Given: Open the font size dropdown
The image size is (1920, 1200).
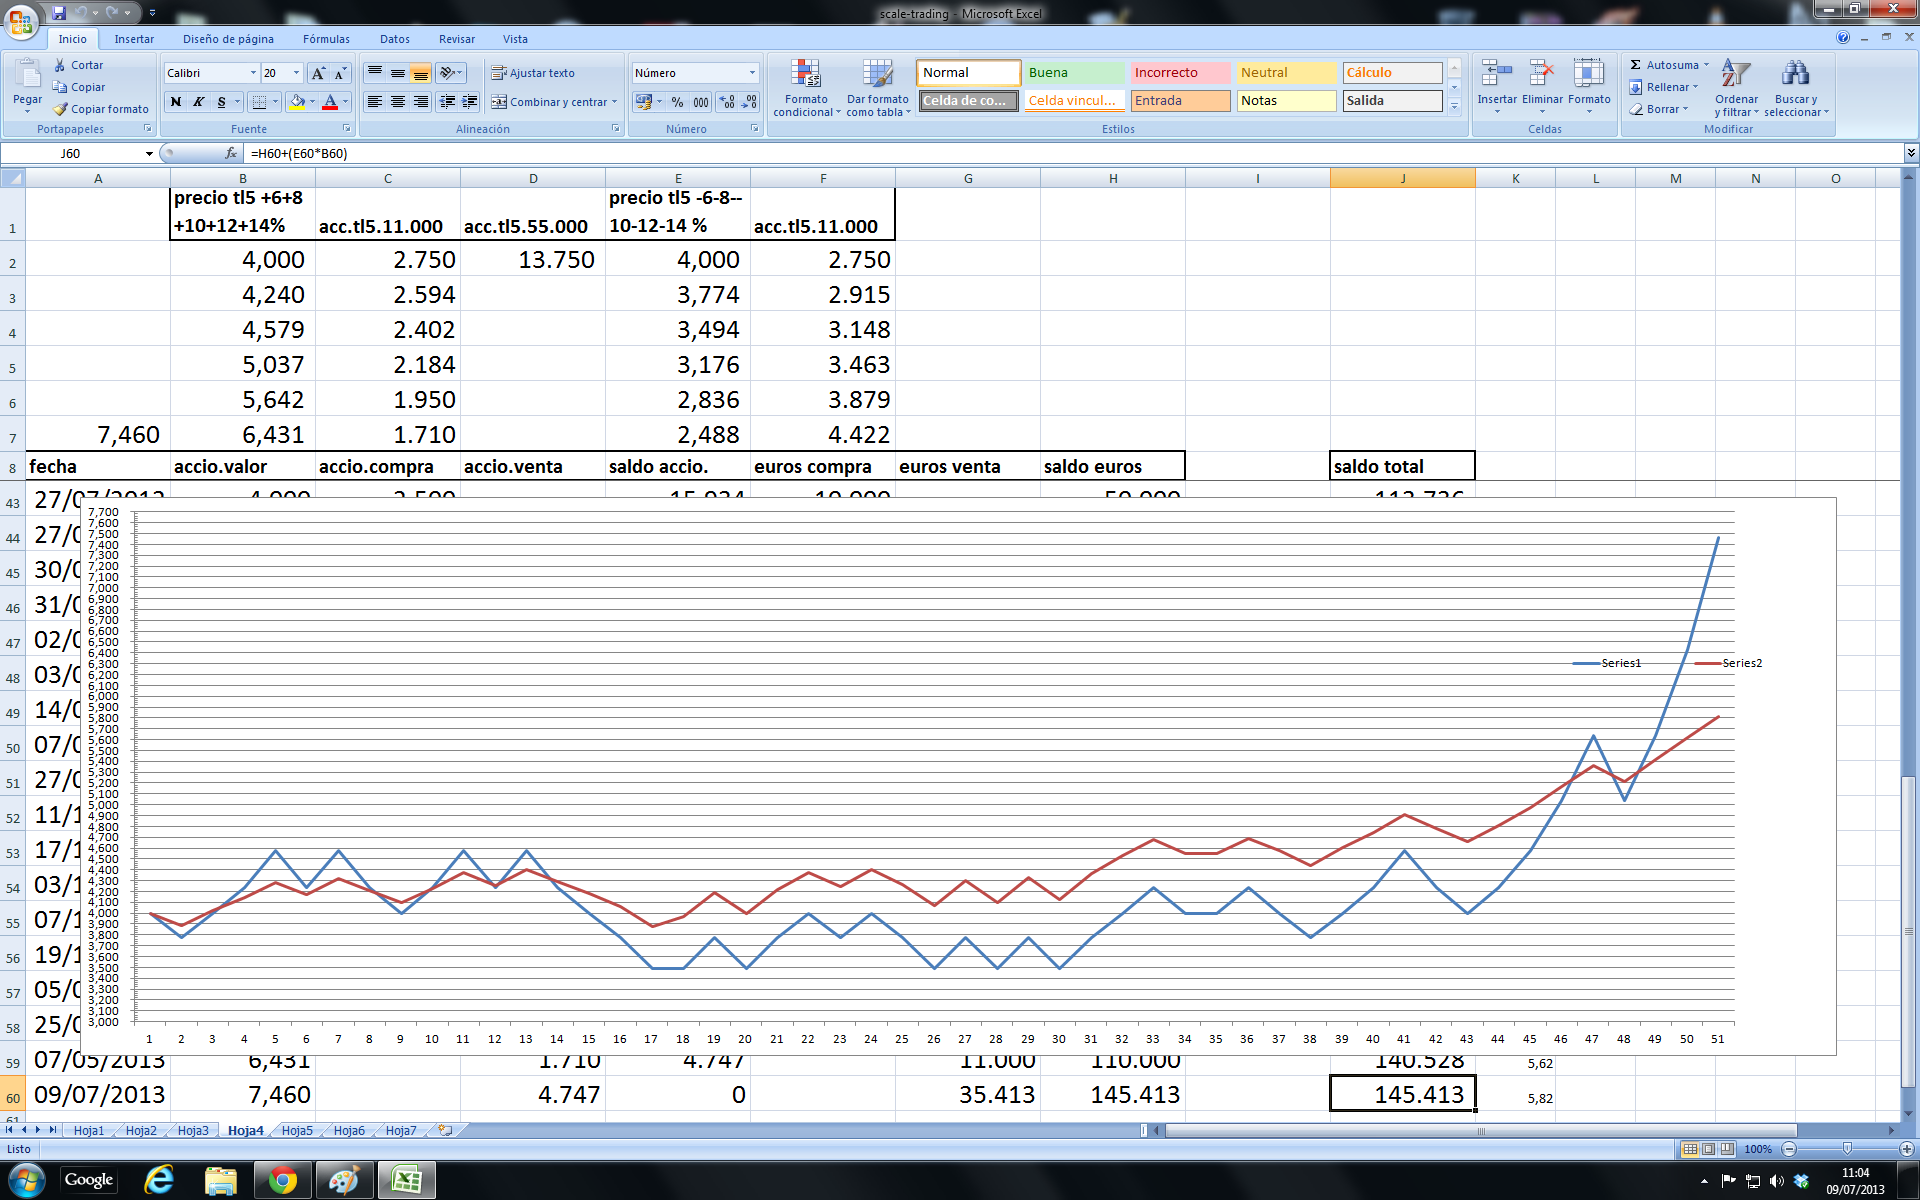Looking at the screenshot, I should (x=296, y=73).
